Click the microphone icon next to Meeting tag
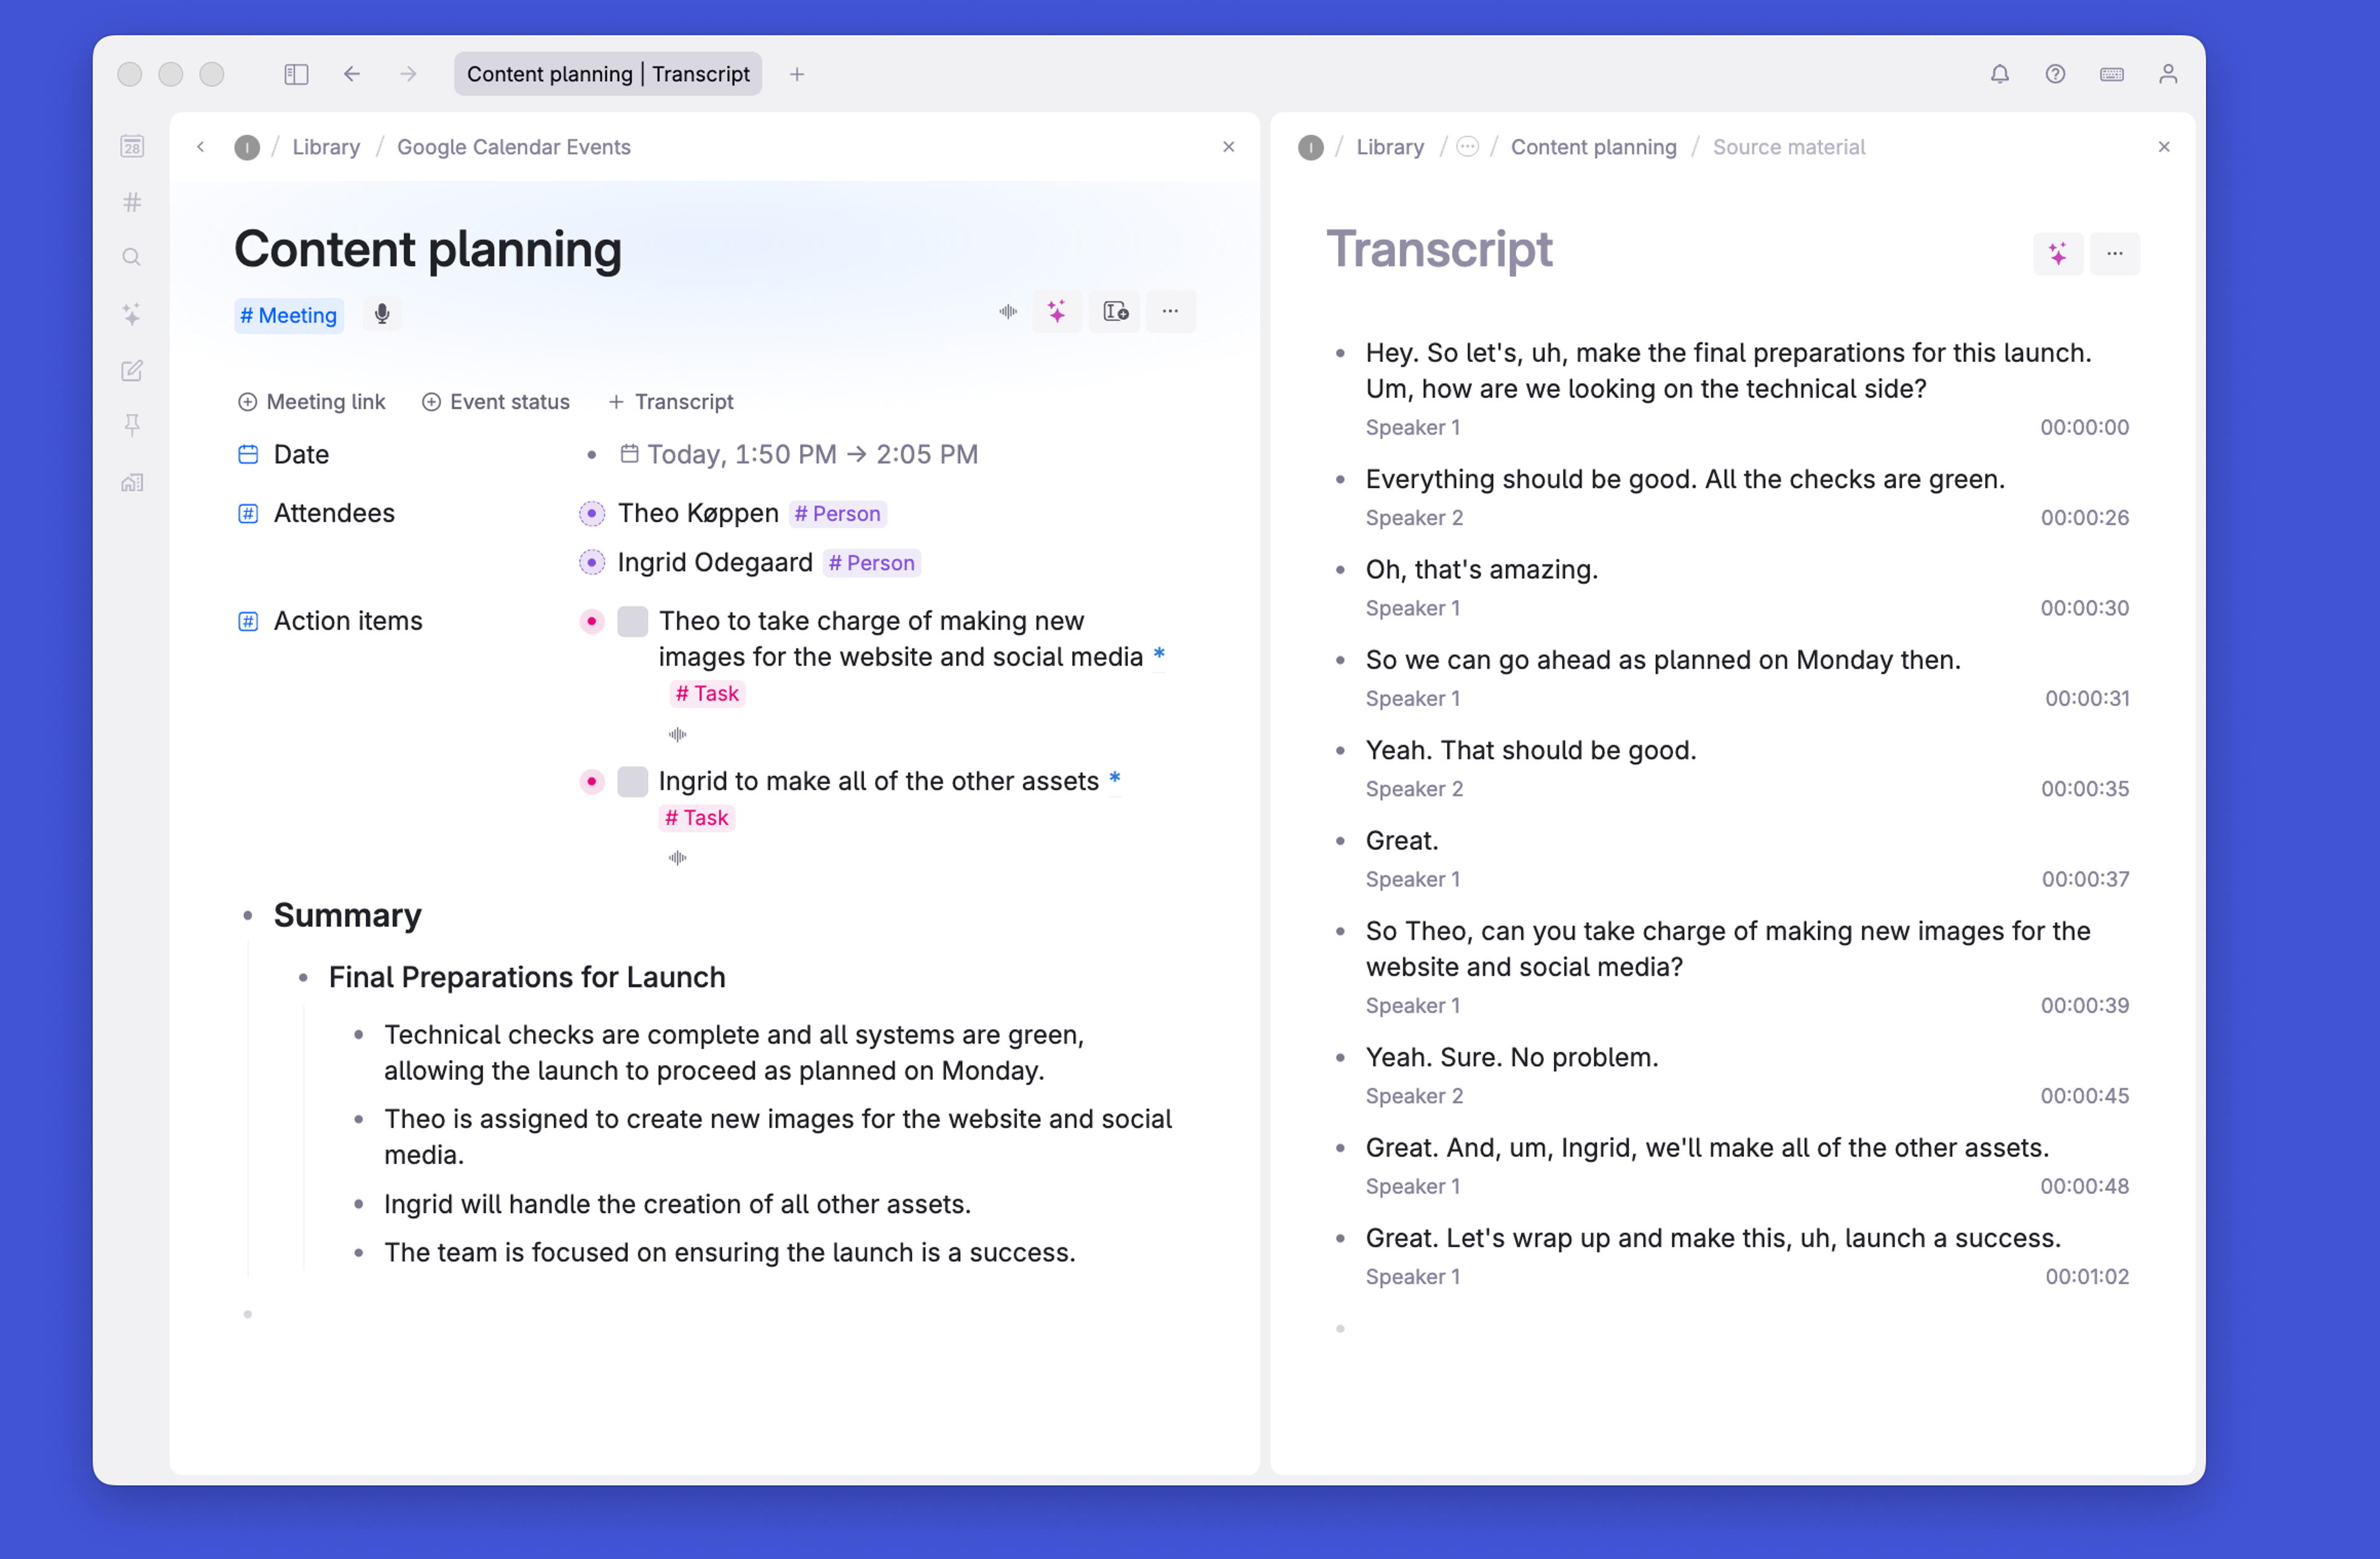Screen dimensions: 2380x1559 coord(381,315)
